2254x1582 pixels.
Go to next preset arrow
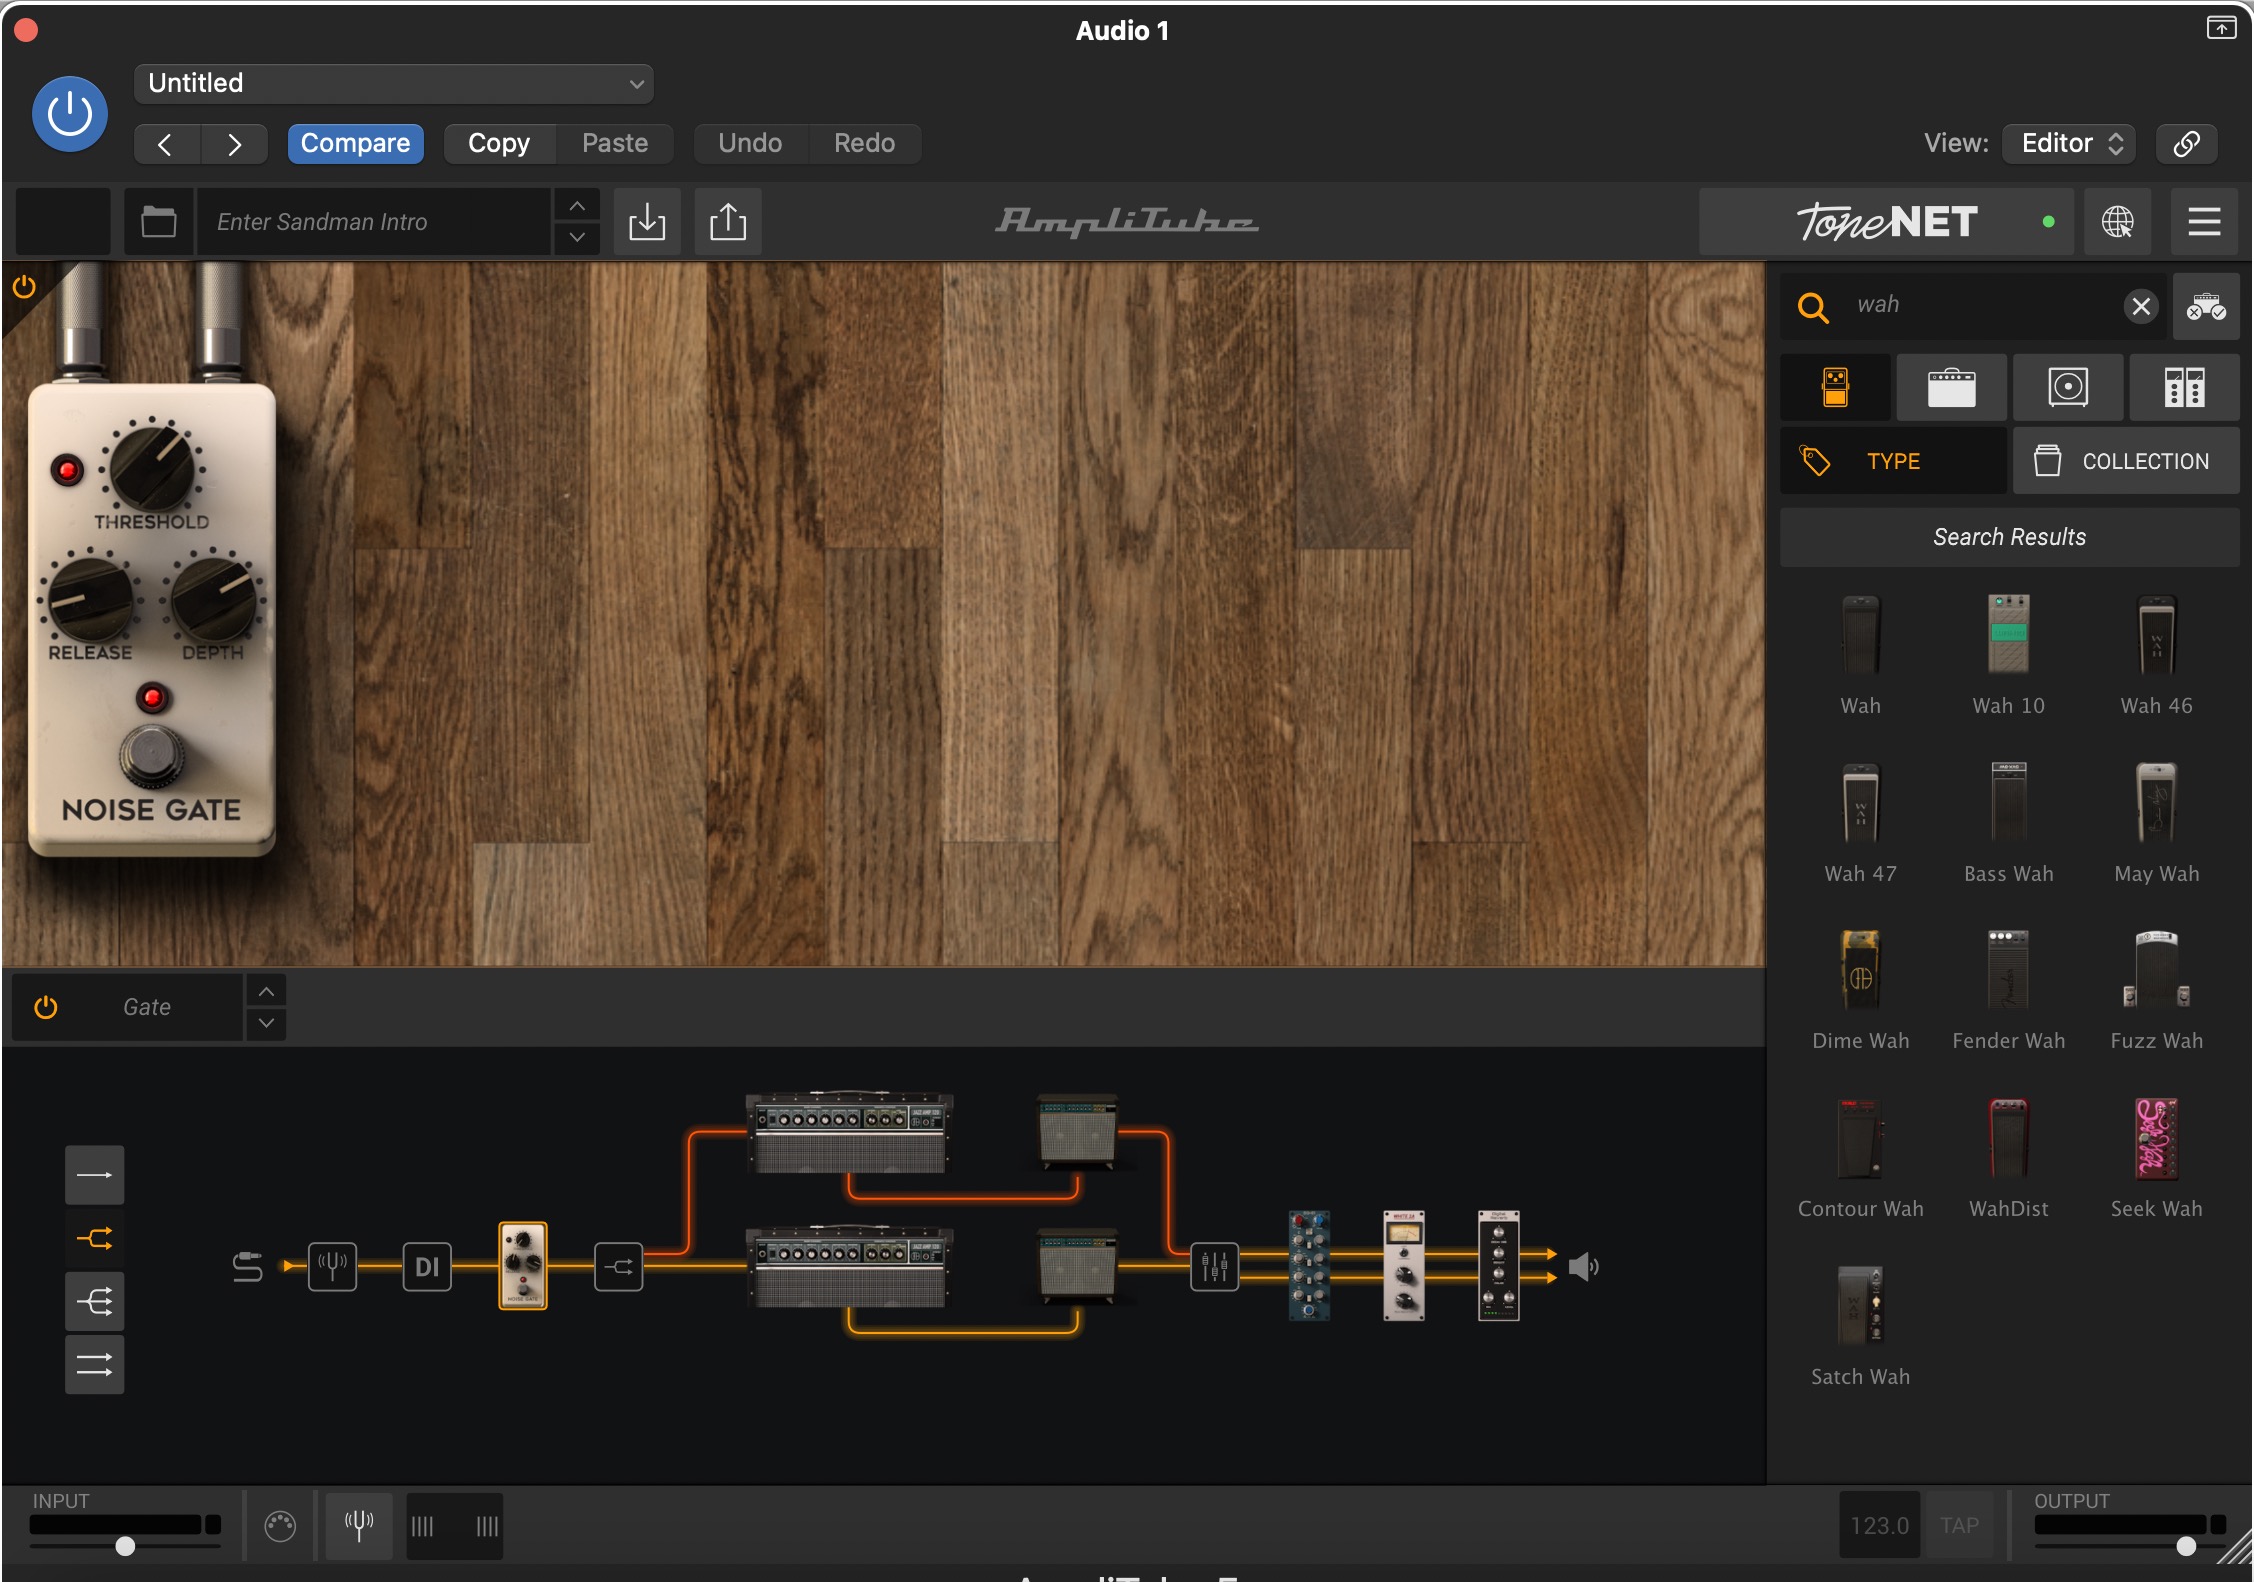tap(234, 144)
